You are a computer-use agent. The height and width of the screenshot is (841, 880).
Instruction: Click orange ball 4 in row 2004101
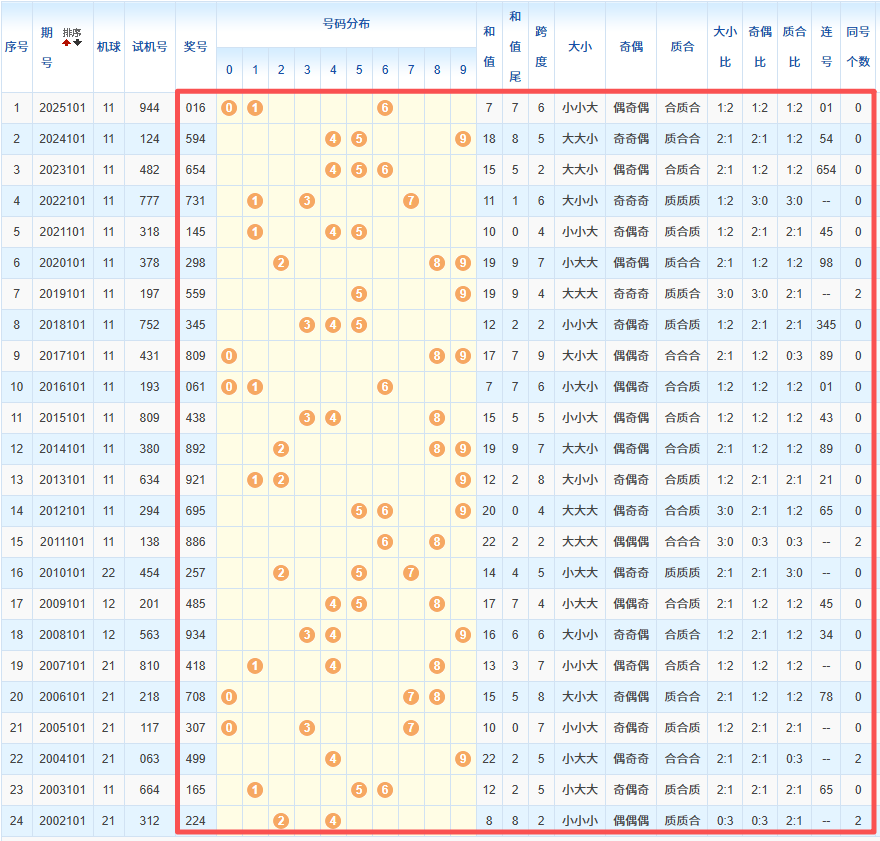tap(333, 759)
